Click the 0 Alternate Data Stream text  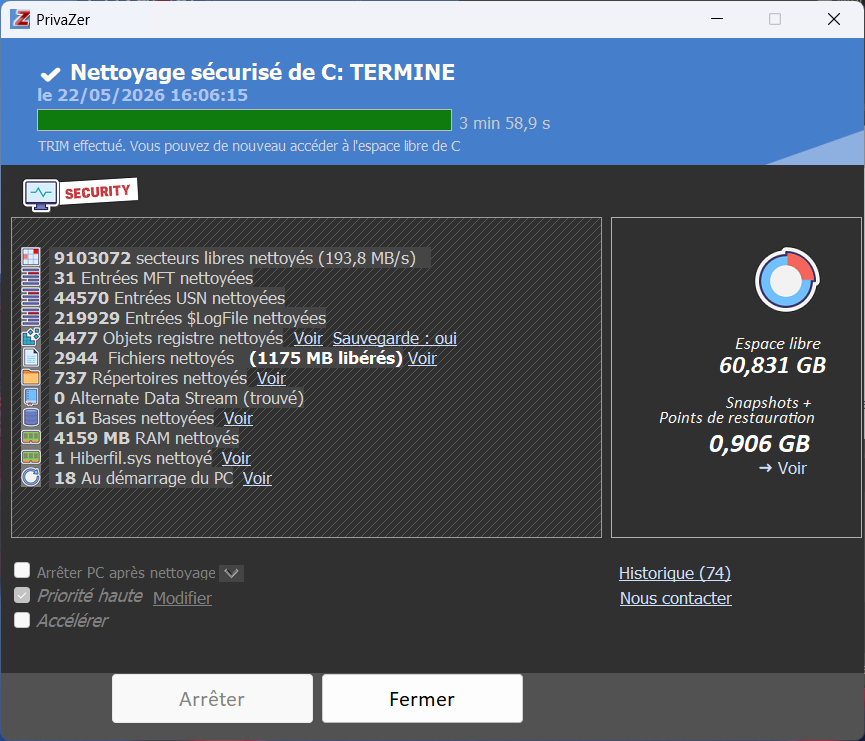[179, 398]
